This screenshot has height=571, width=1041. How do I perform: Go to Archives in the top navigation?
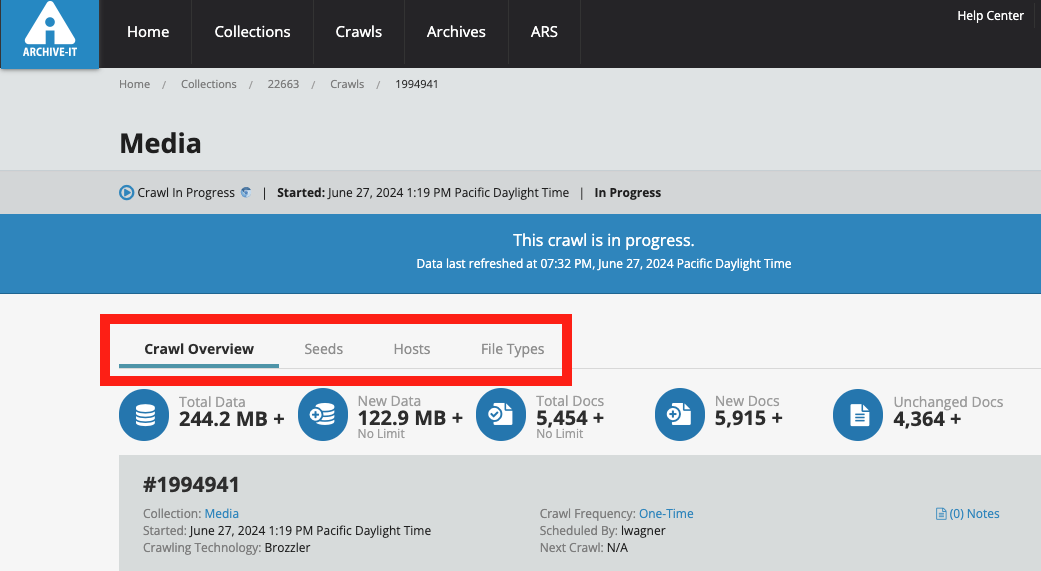coord(456,32)
